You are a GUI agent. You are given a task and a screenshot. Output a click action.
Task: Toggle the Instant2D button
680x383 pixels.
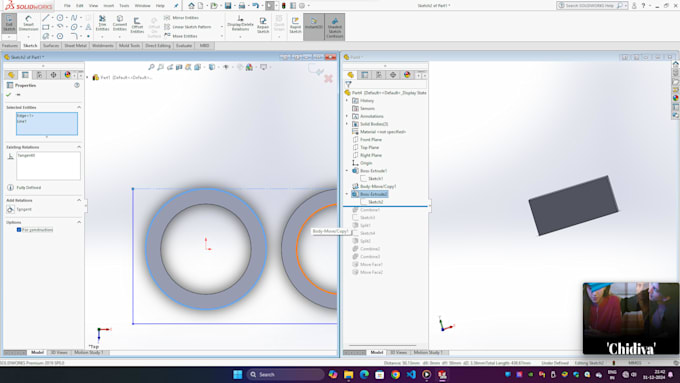314,26
